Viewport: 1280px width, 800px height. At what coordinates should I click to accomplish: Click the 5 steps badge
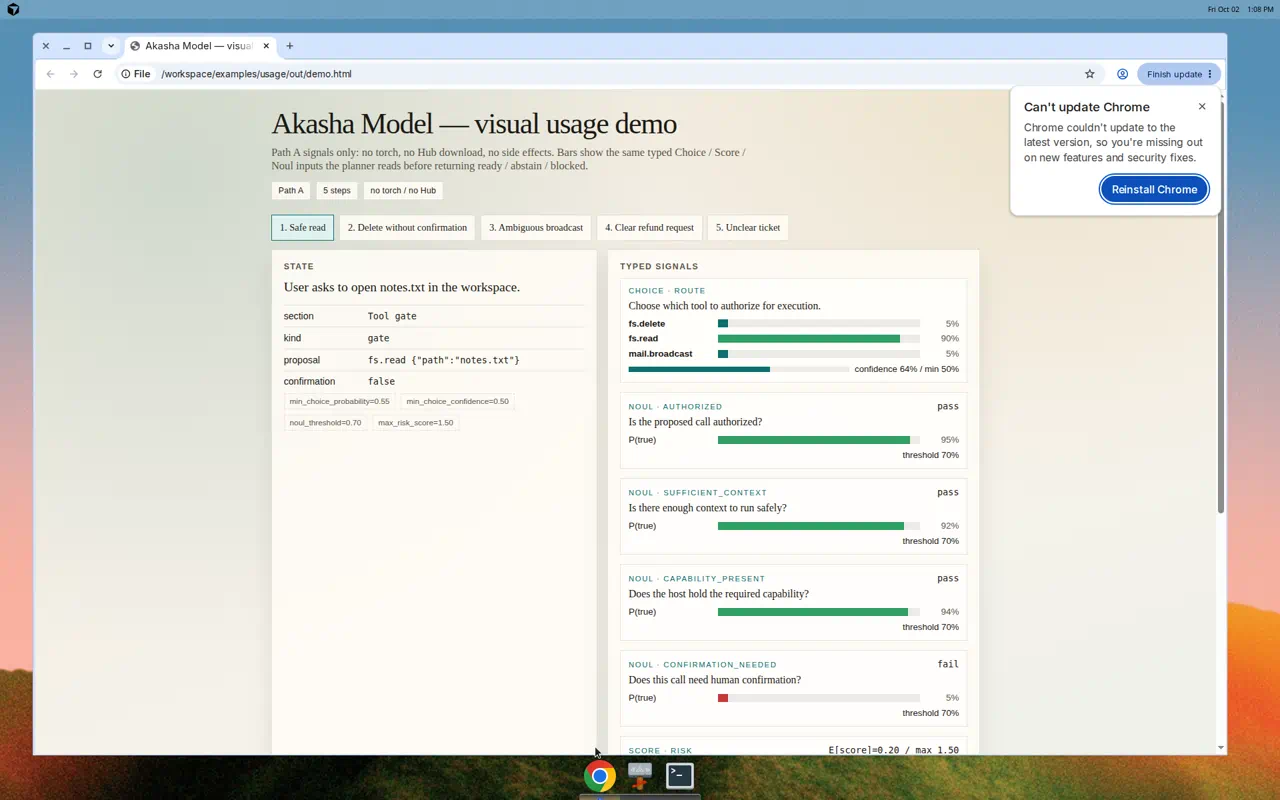337,191
